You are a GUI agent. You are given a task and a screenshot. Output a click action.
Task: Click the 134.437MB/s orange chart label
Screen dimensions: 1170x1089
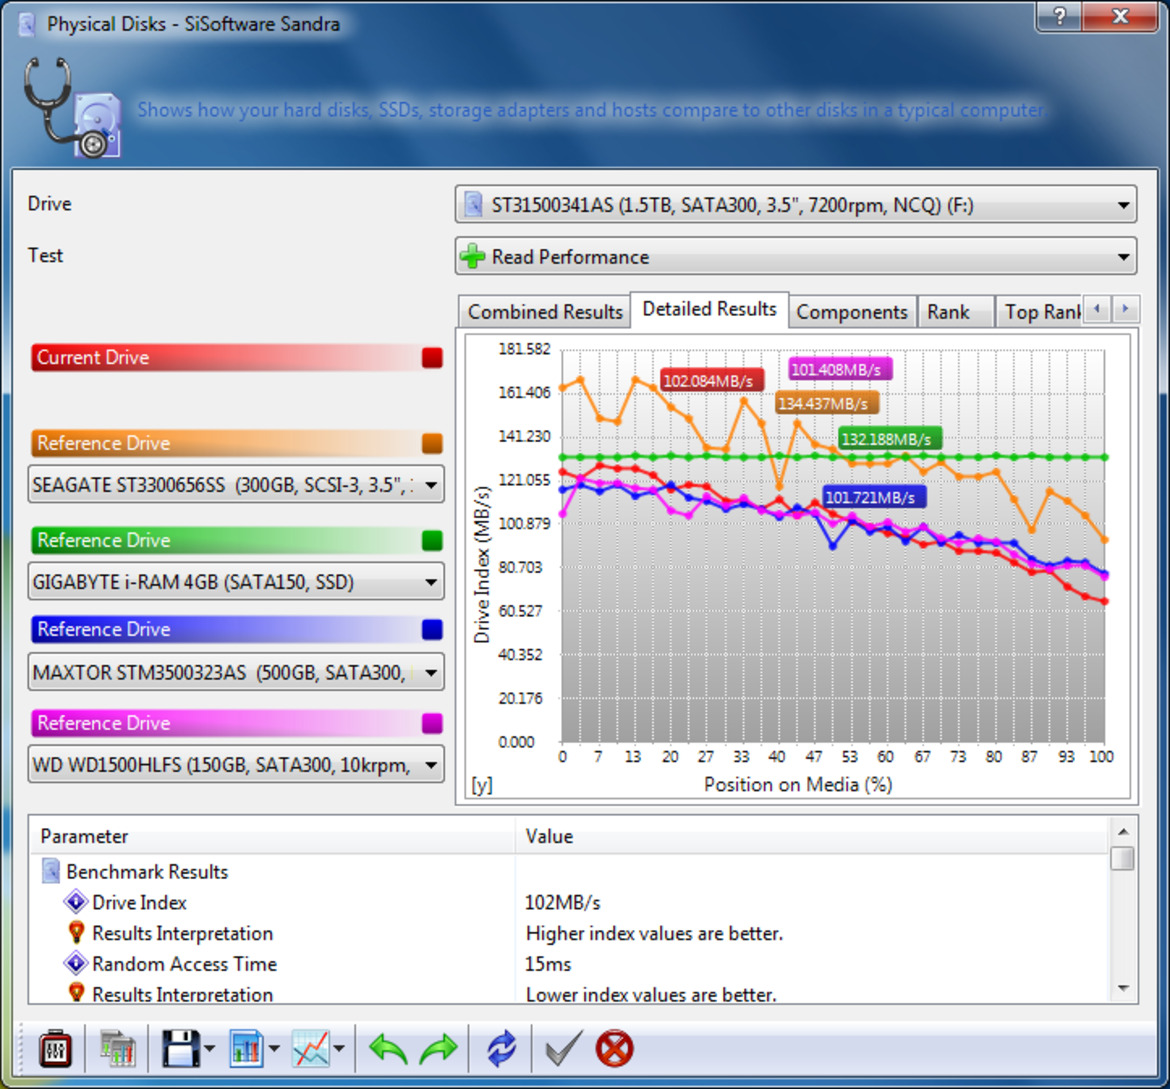(x=827, y=404)
